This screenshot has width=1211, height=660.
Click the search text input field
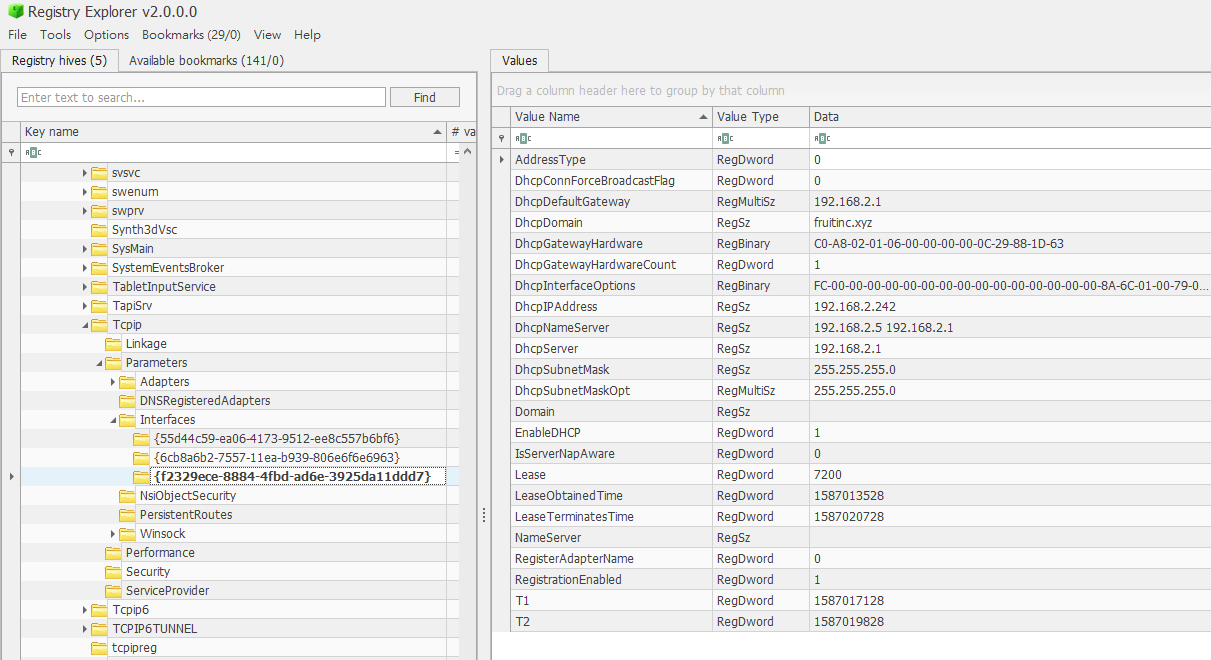coord(201,97)
